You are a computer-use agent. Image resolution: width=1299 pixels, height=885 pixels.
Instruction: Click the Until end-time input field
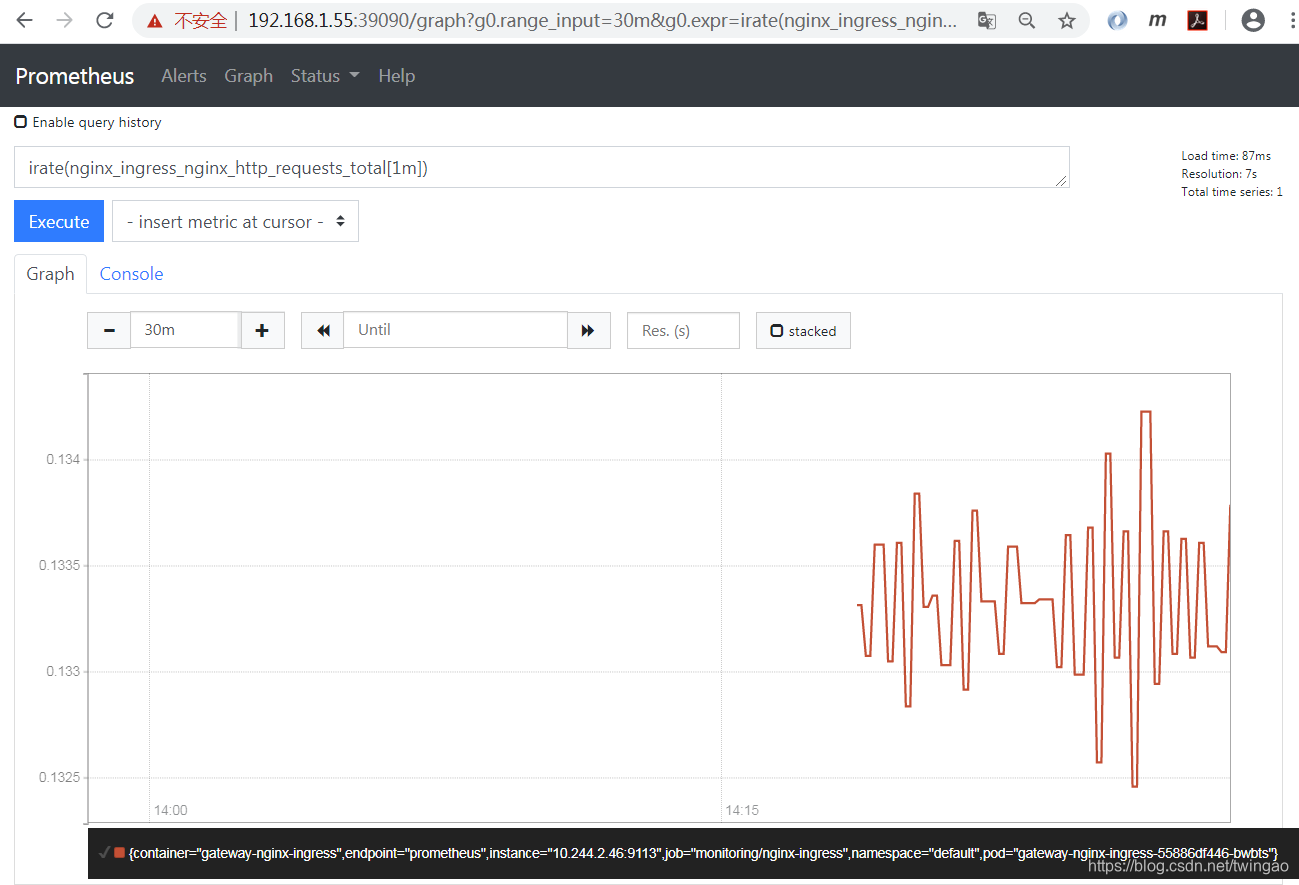[455, 330]
